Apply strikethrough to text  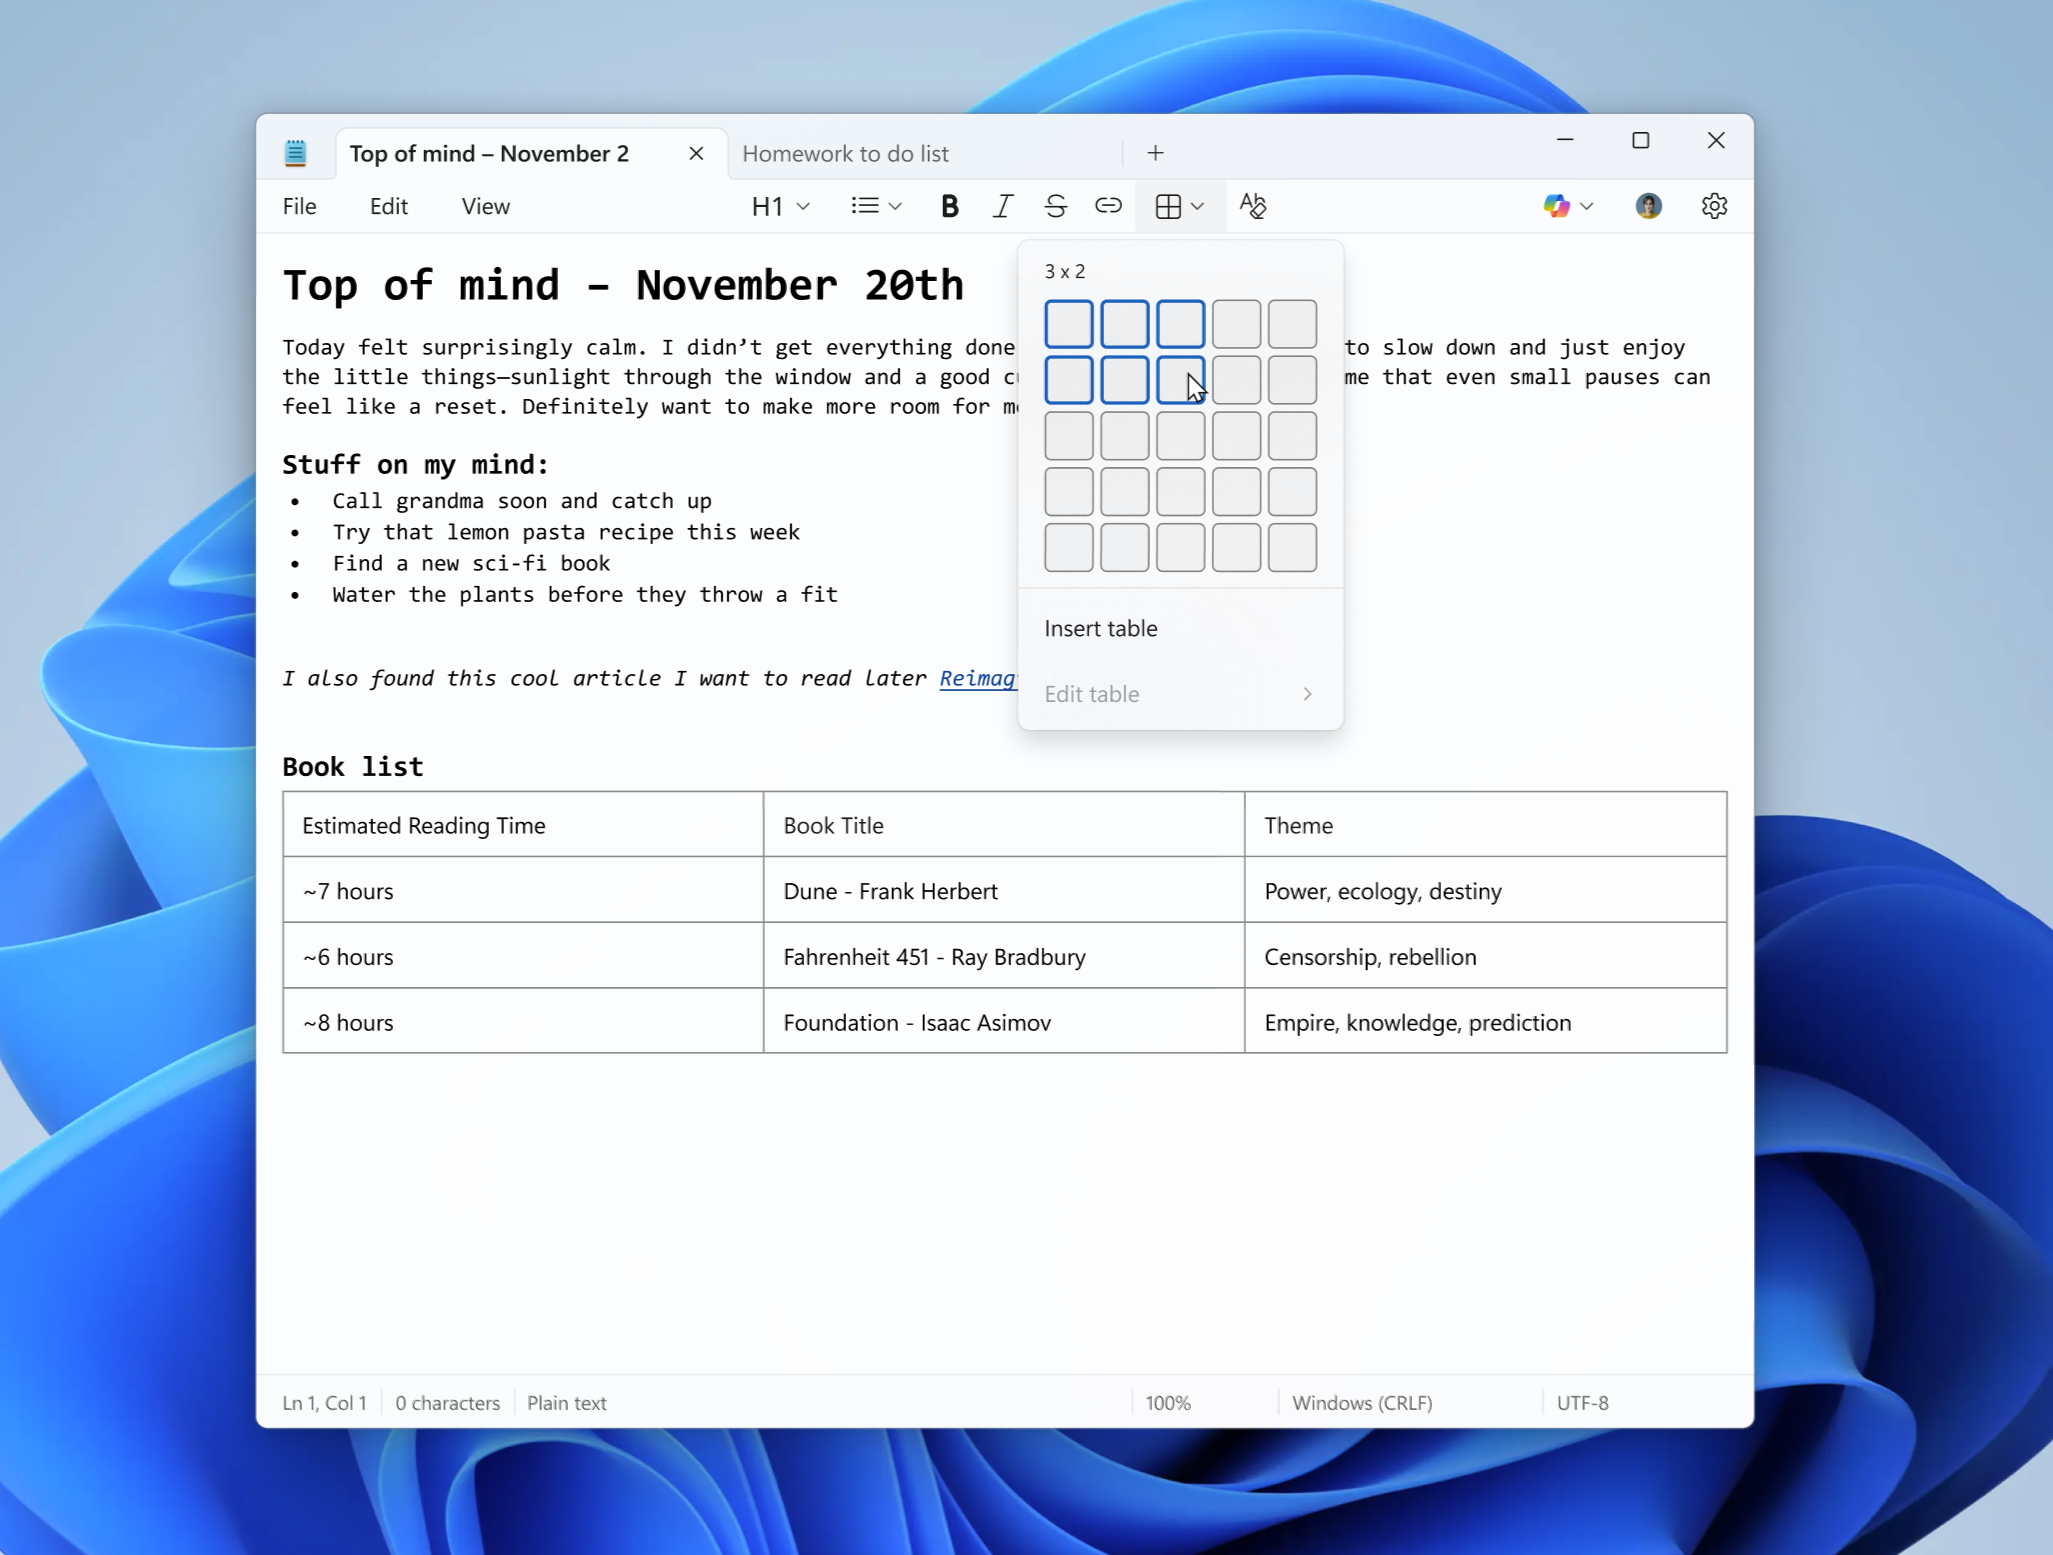click(1055, 206)
